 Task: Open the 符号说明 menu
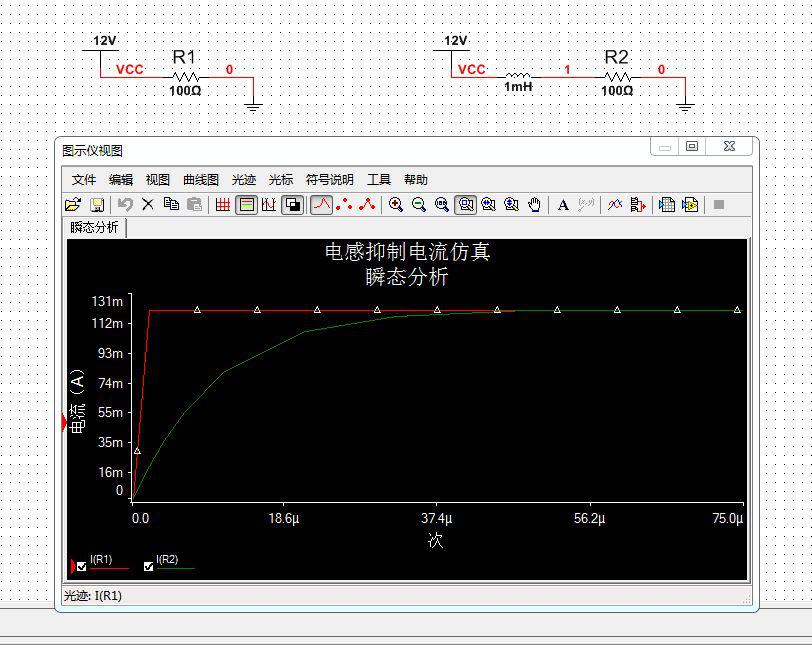click(329, 180)
